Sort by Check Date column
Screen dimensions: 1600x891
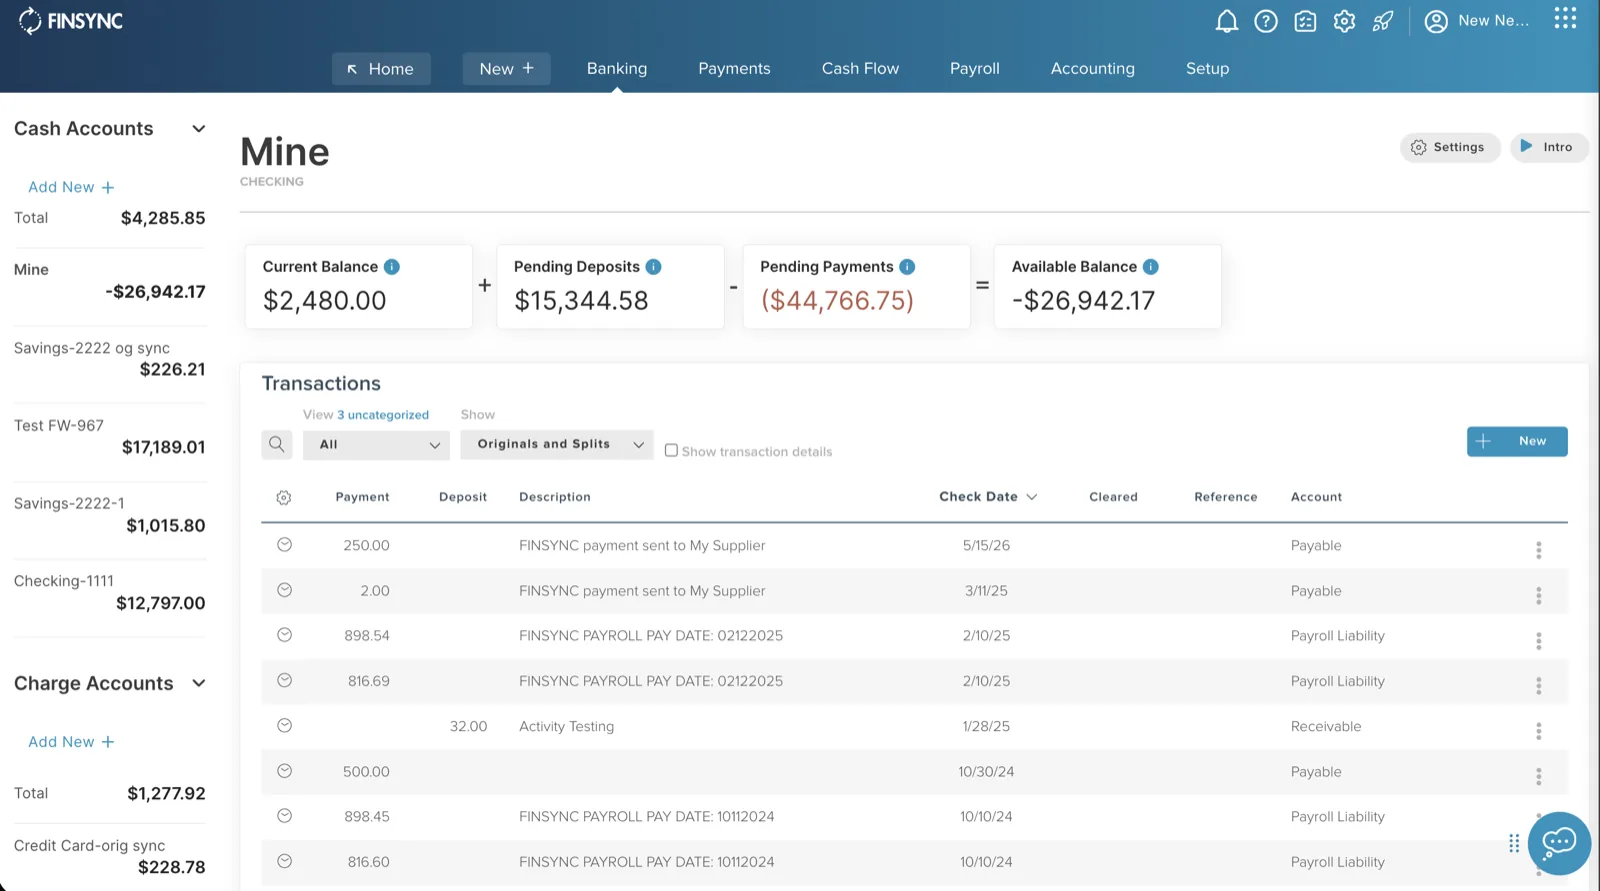click(x=988, y=497)
